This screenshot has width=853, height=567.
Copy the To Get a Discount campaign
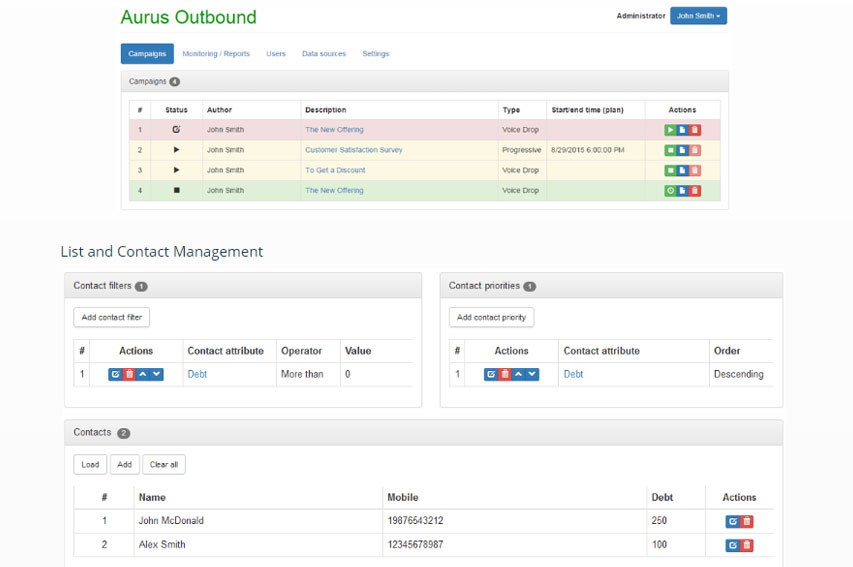(x=683, y=170)
